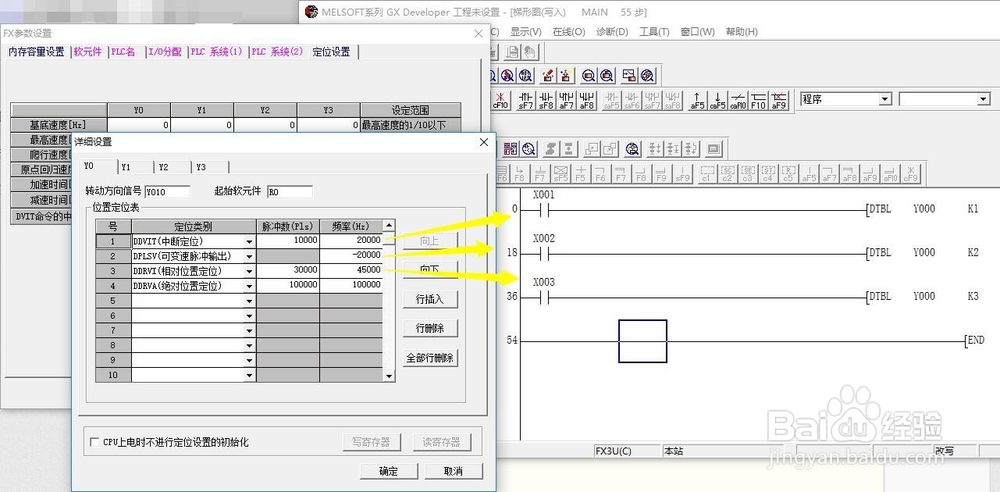Activate the F10 draw line tool
The image size is (1000, 492).
click(758, 100)
